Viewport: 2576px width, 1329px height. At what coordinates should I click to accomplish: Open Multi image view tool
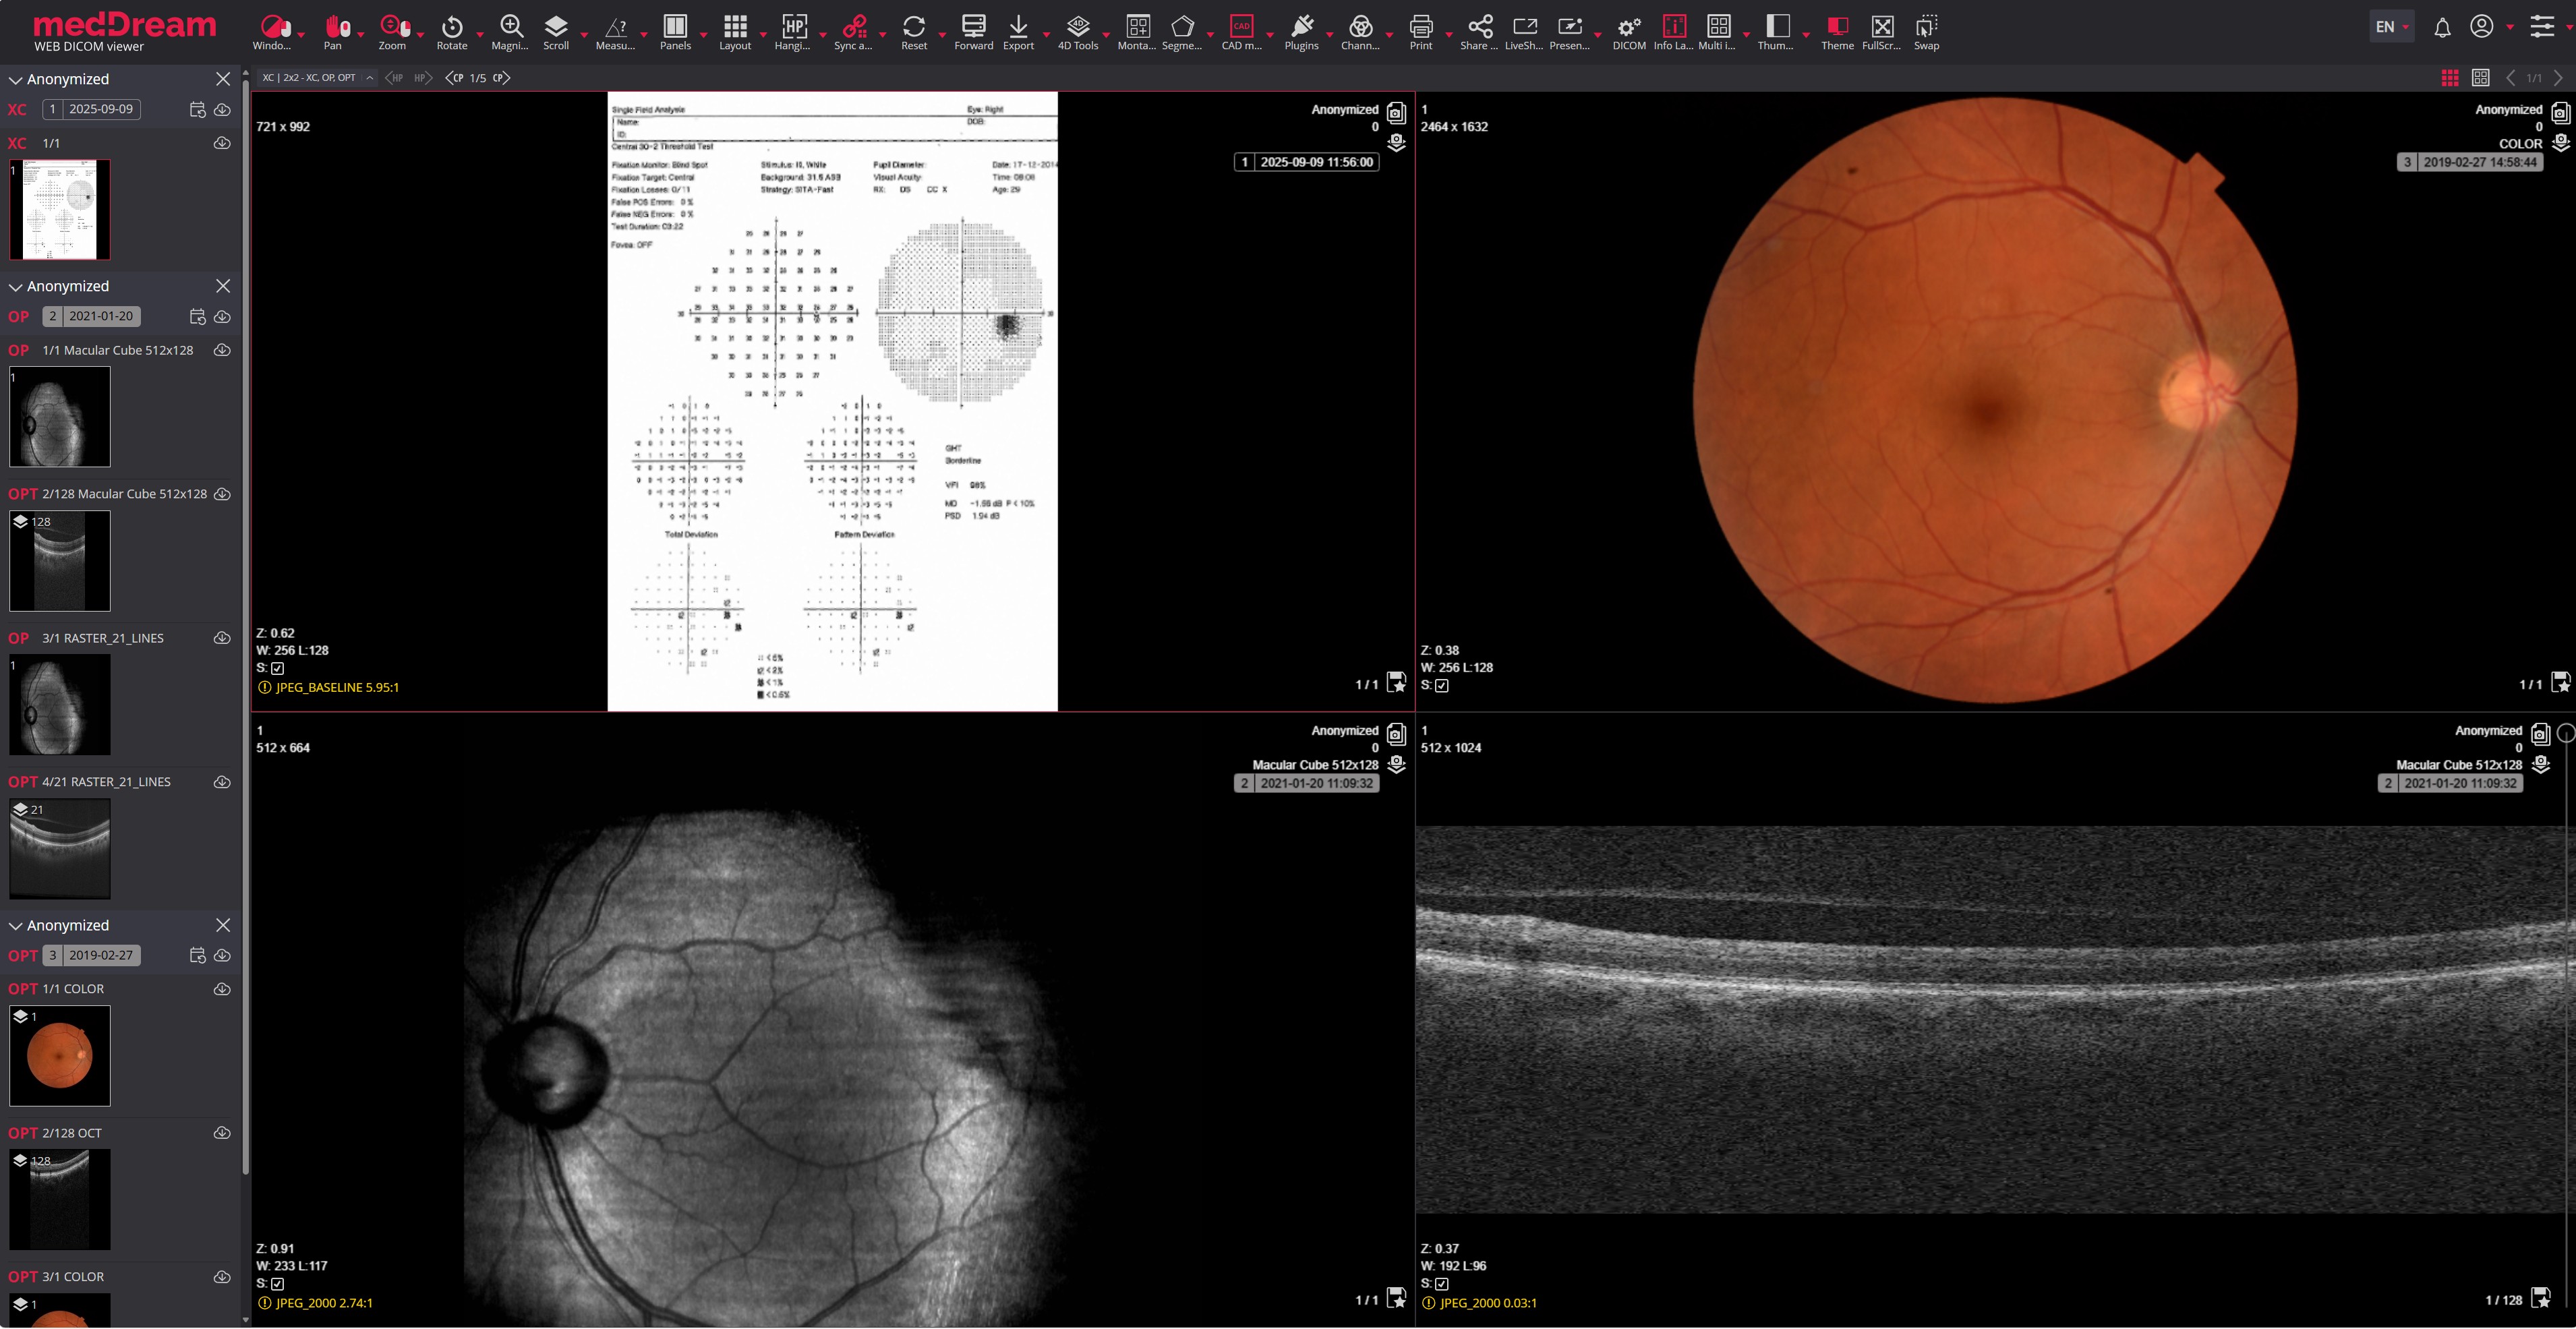(1718, 32)
